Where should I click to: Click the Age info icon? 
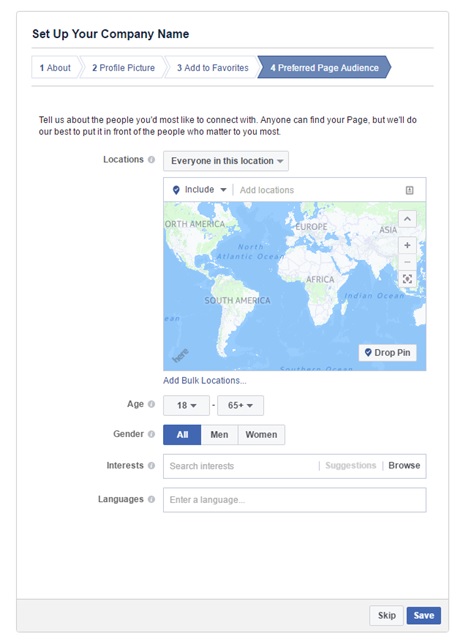click(151, 404)
